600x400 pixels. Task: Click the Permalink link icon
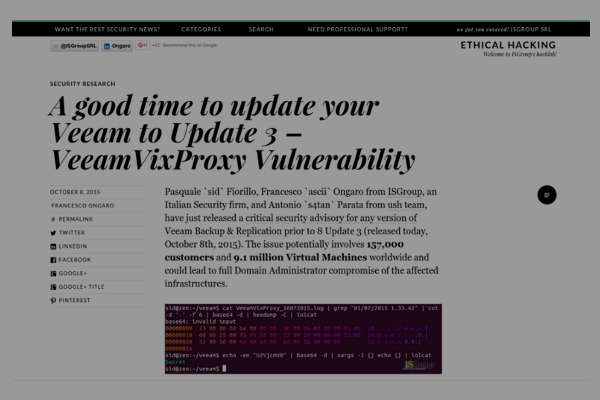tap(53, 217)
